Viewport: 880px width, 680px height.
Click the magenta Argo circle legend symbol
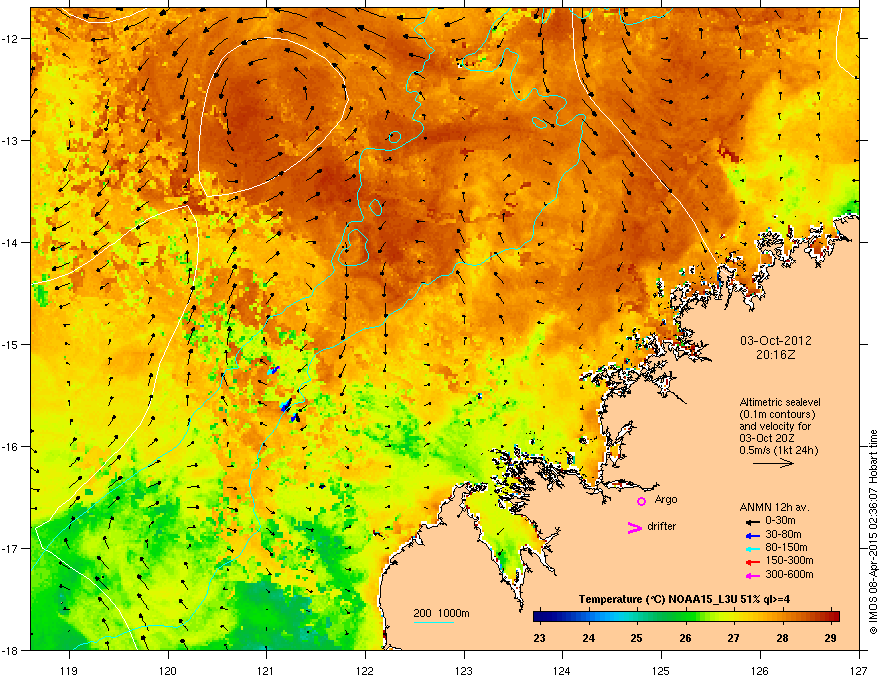pos(641,501)
